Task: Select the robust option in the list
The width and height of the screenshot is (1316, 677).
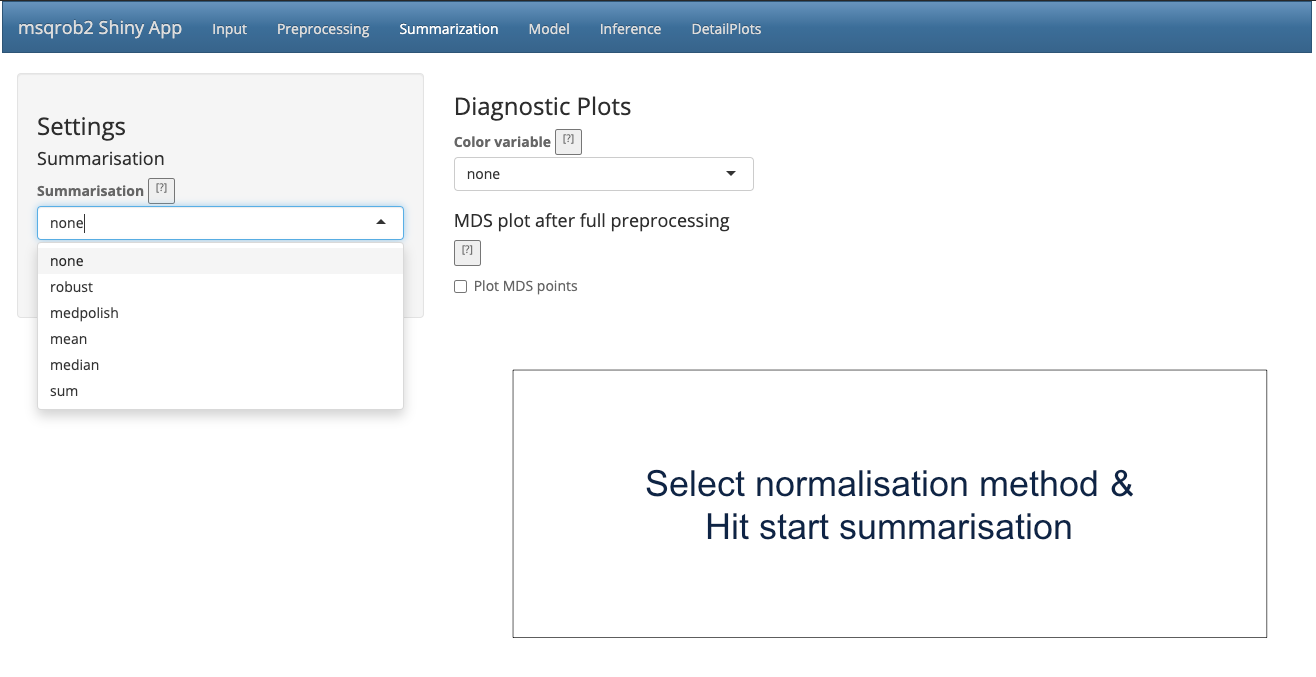Action: 72,287
